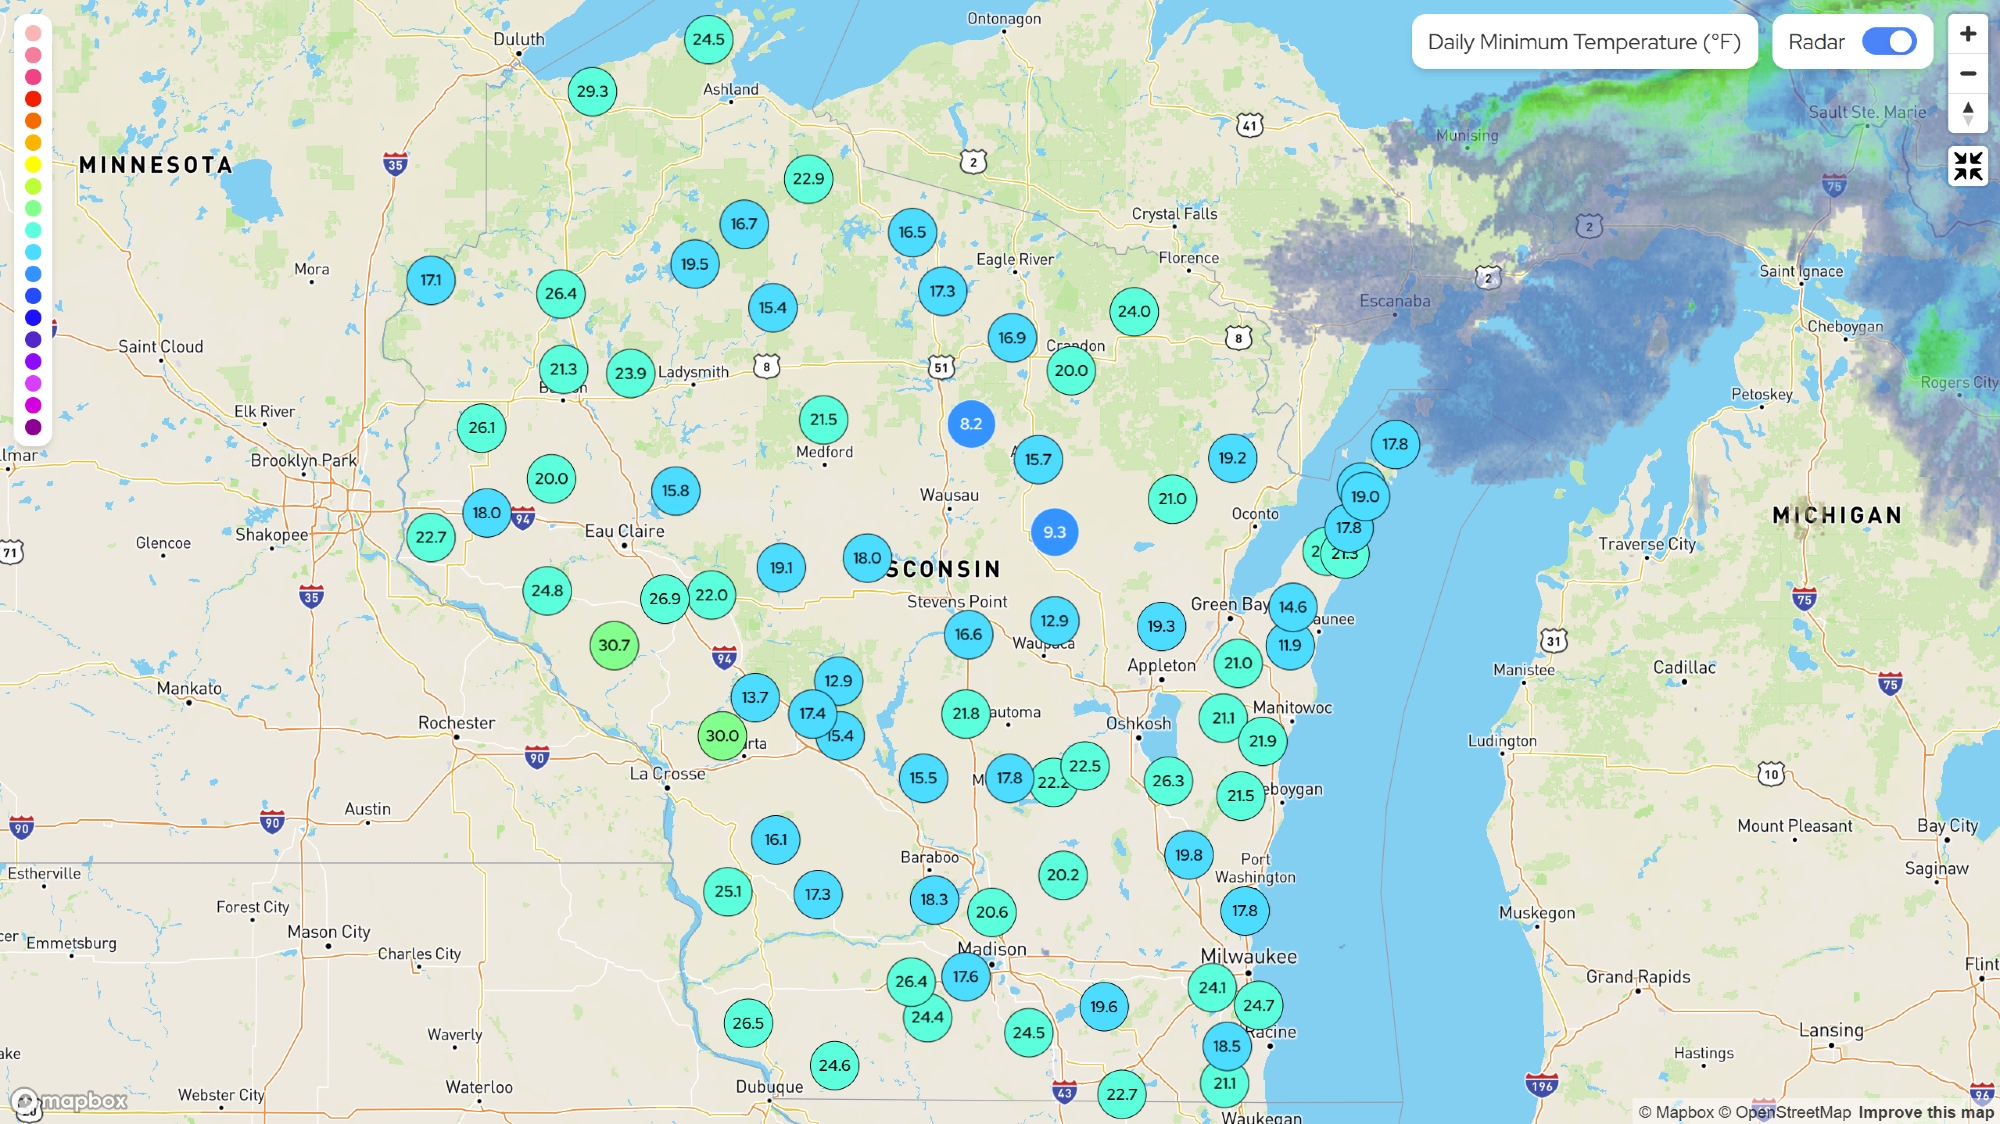Click the yellow legend color dot

tap(33, 165)
